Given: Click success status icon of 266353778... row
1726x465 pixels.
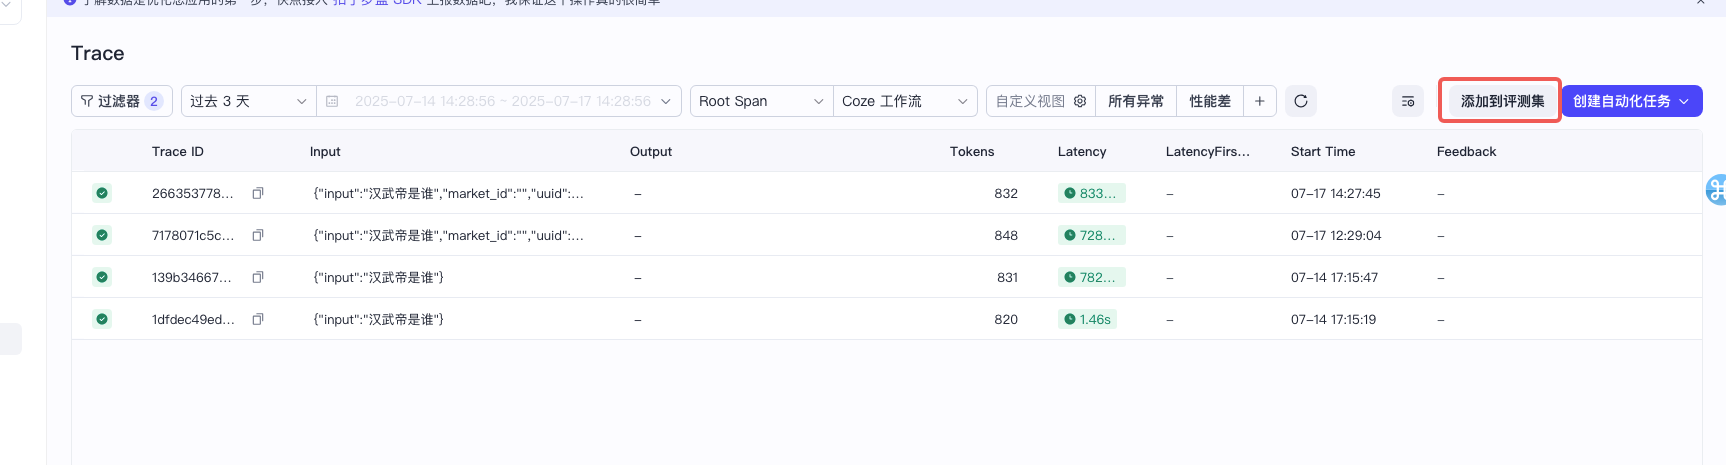Looking at the screenshot, I should pyautogui.click(x=102, y=193).
